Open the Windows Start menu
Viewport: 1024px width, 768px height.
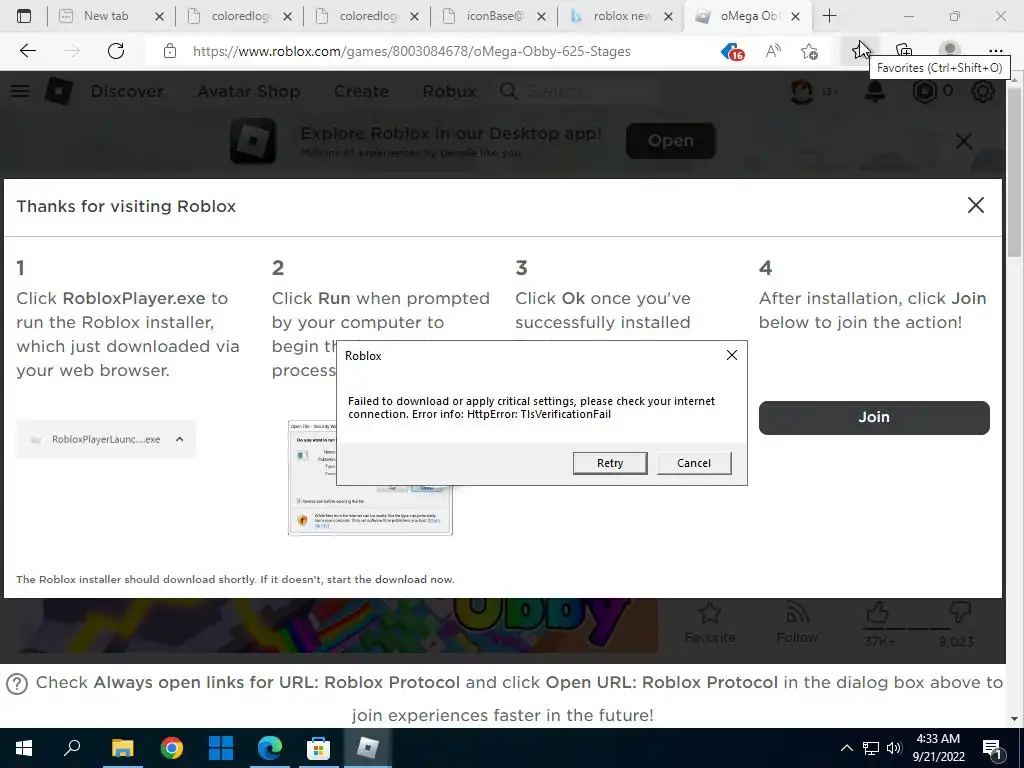click(24, 748)
